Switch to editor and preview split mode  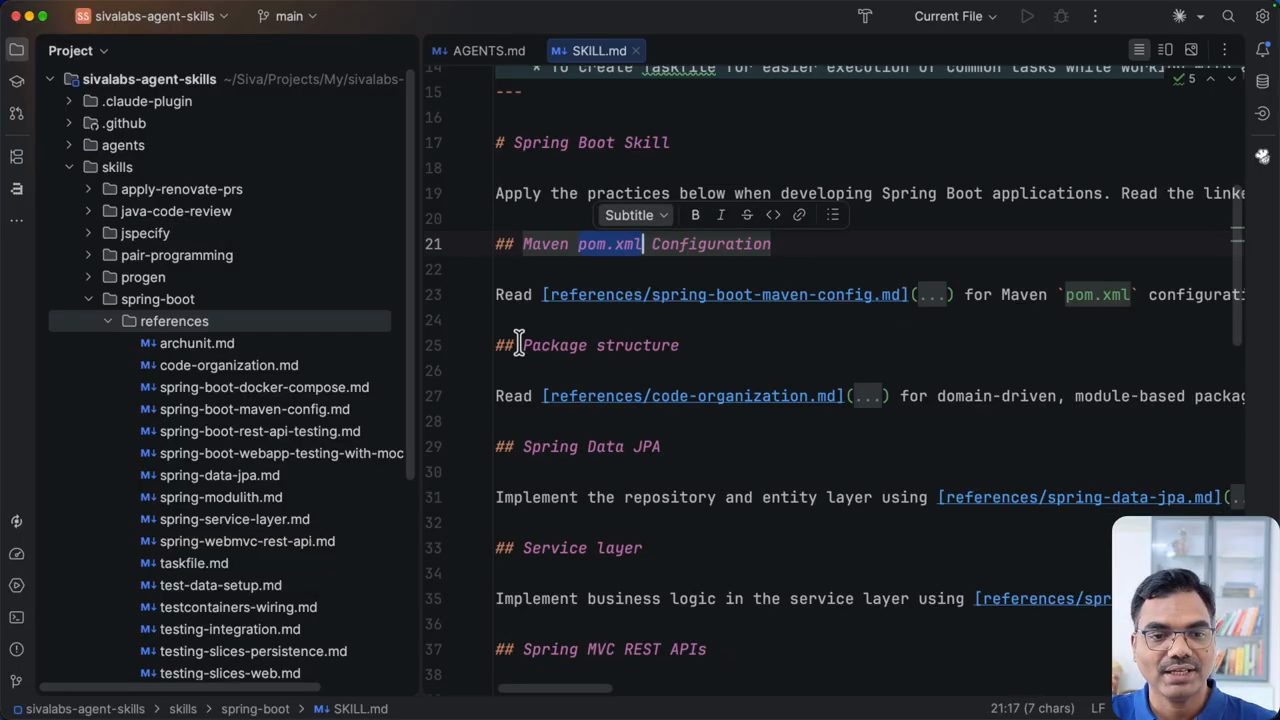[x=1165, y=50]
